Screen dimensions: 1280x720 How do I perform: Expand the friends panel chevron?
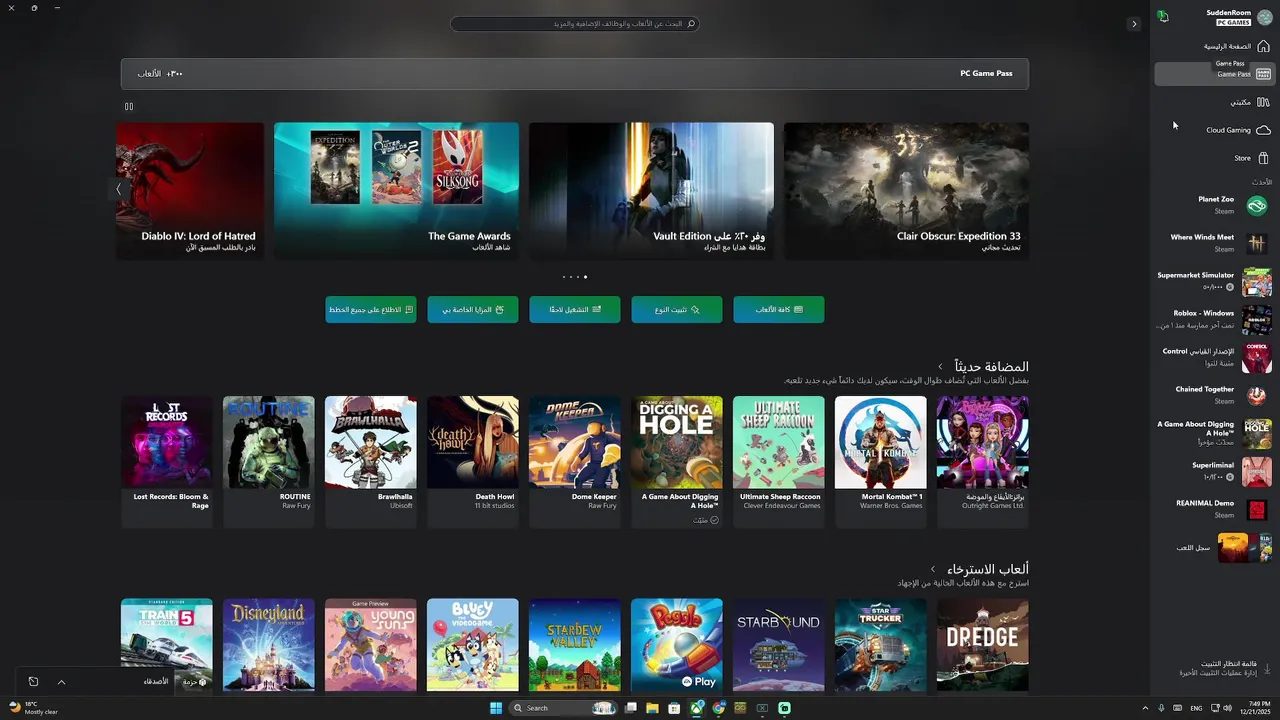(x=61, y=681)
